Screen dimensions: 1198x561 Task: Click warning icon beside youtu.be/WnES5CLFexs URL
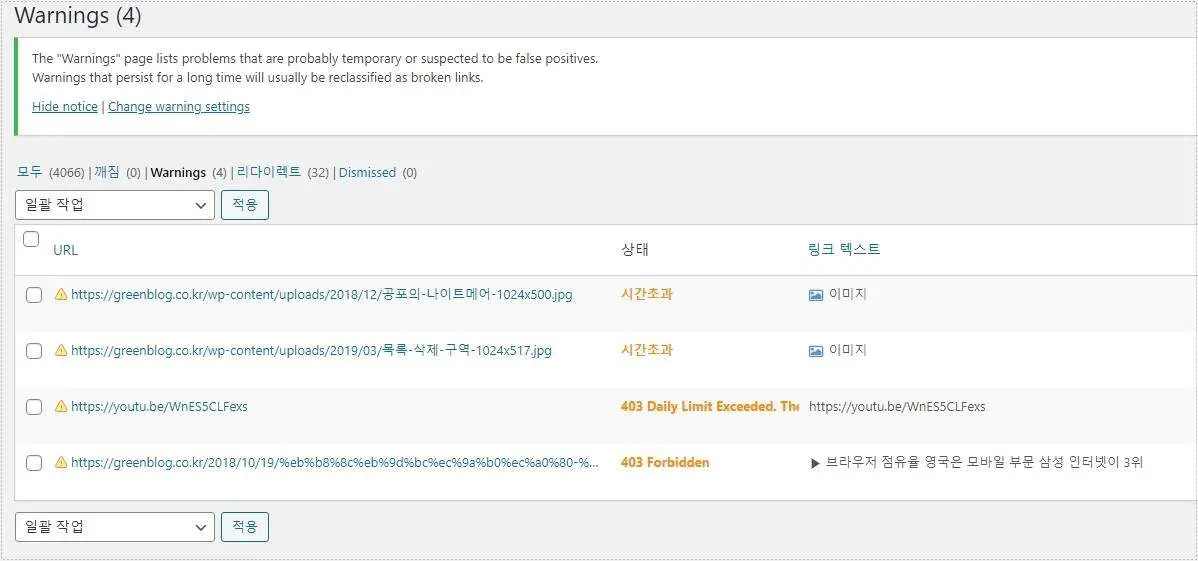pos(61,407)
